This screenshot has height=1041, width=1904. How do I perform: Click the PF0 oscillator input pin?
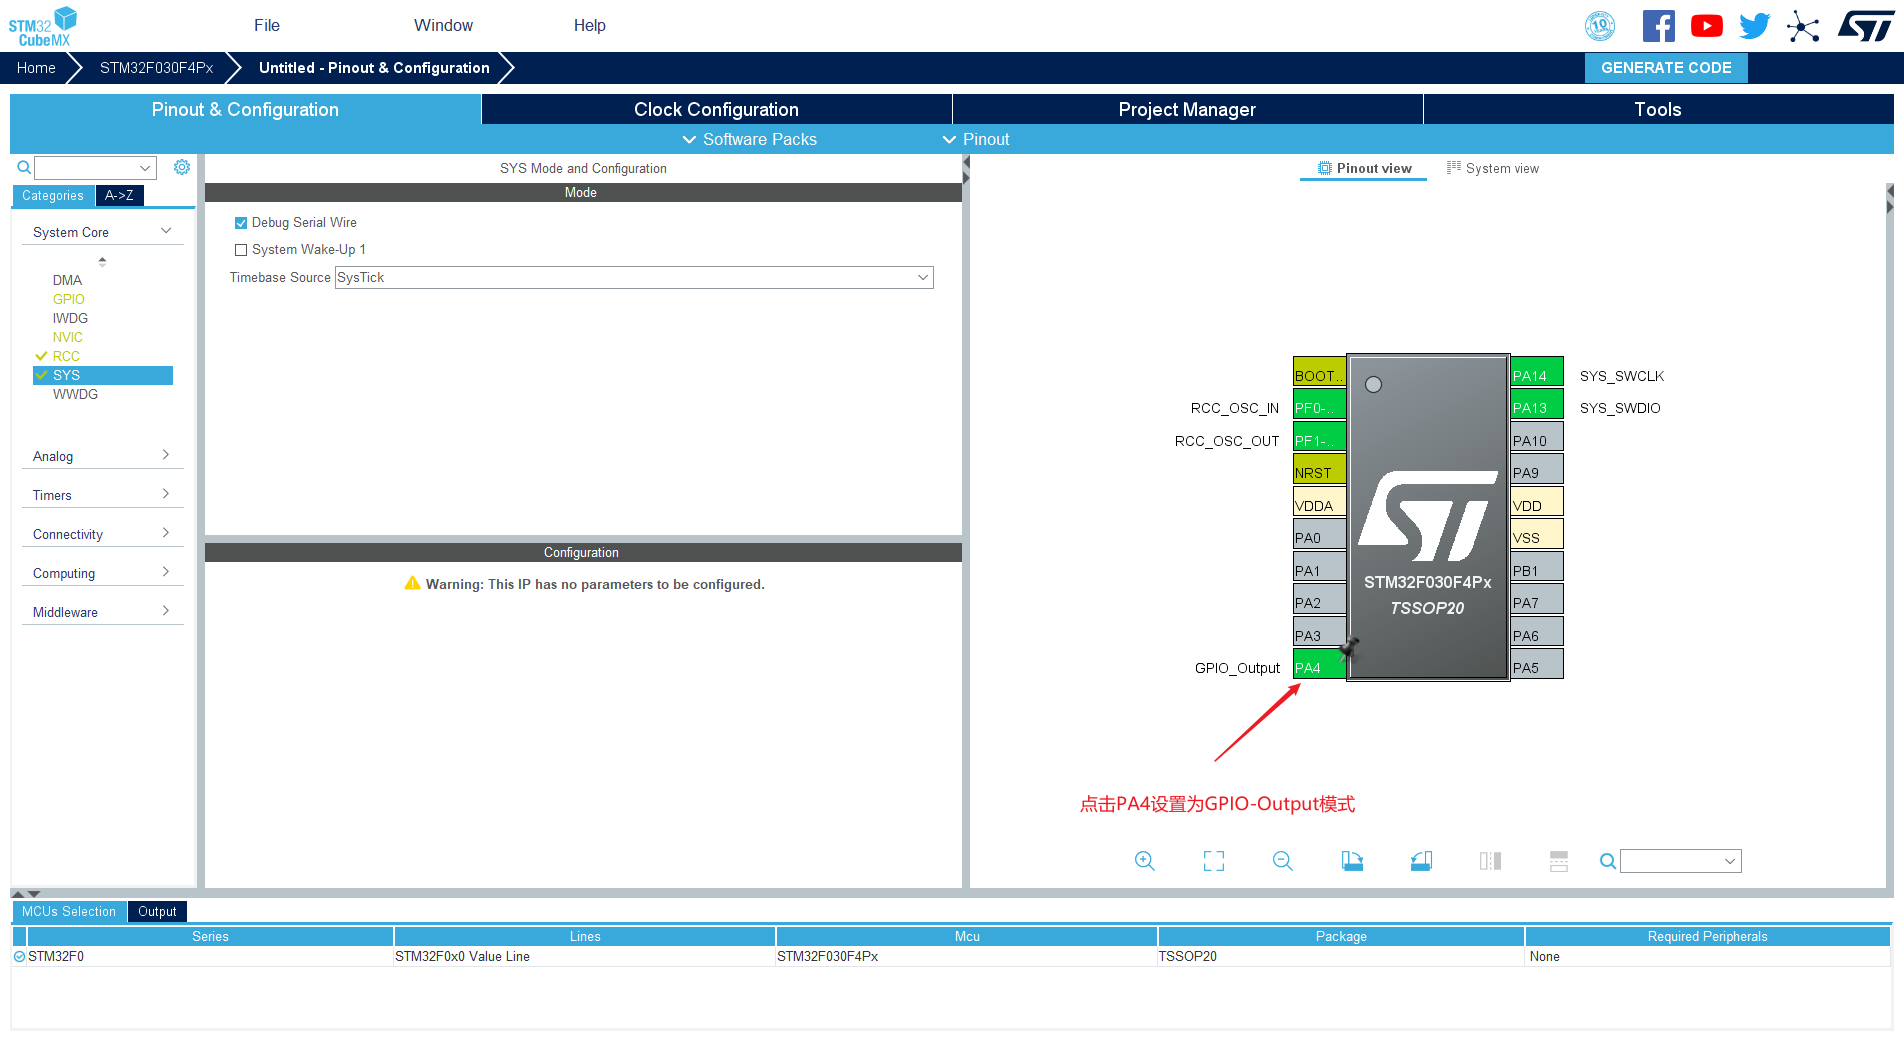click(x=1319, y=405)
